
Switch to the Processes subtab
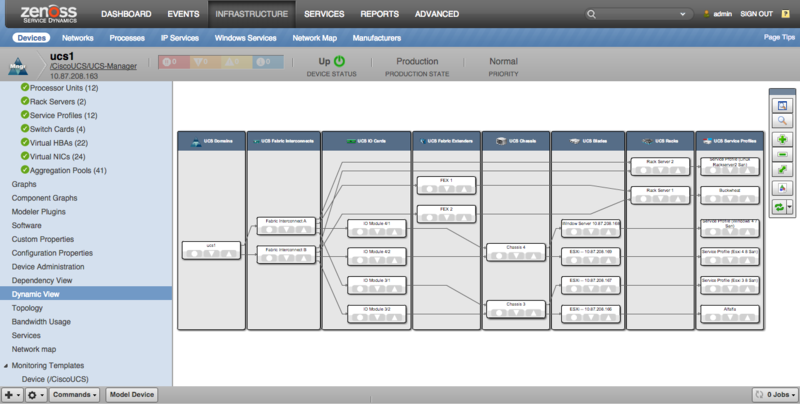(x=127, y=38)
